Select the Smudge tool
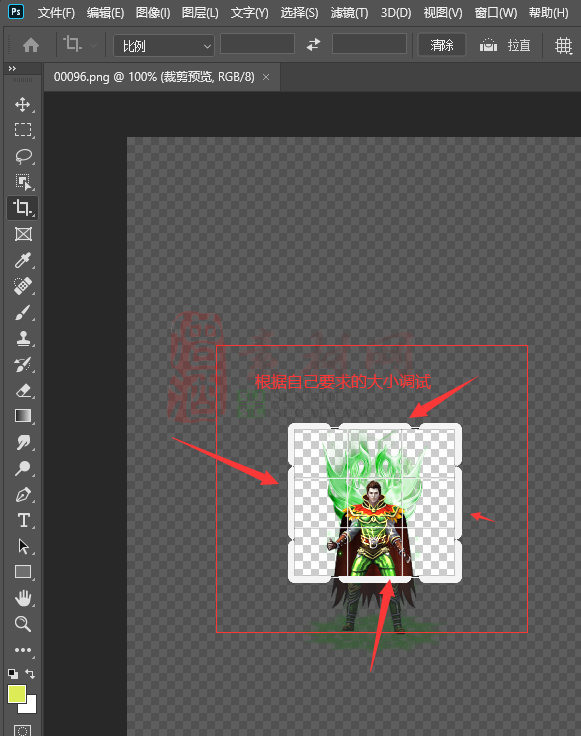Image resolution: width=581 pixels, height=736 pixels. pyautogui.click(x=23, y=442)
